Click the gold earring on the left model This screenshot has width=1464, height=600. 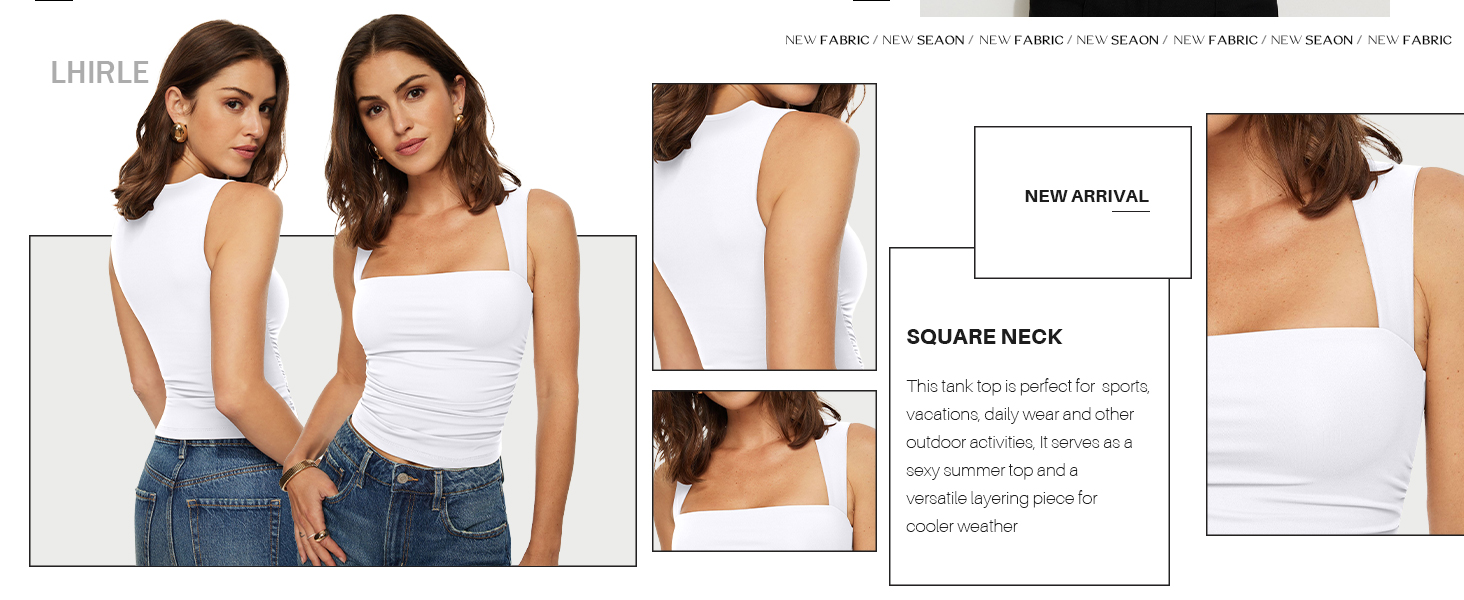tap(180, 132)
